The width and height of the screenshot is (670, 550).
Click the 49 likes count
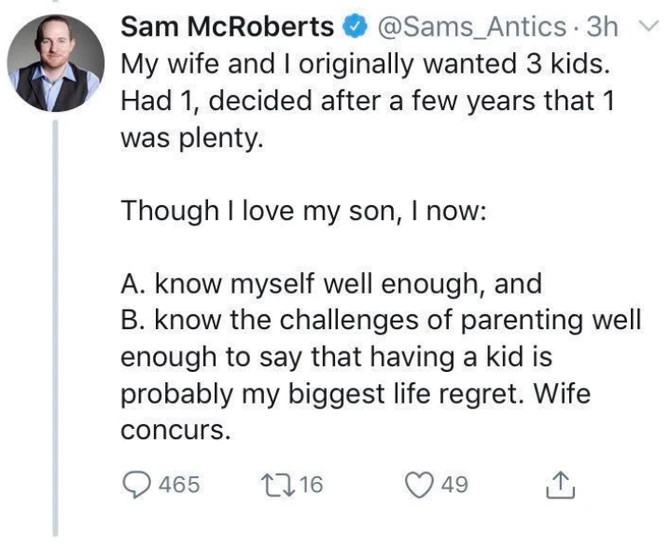coord(454,485)
